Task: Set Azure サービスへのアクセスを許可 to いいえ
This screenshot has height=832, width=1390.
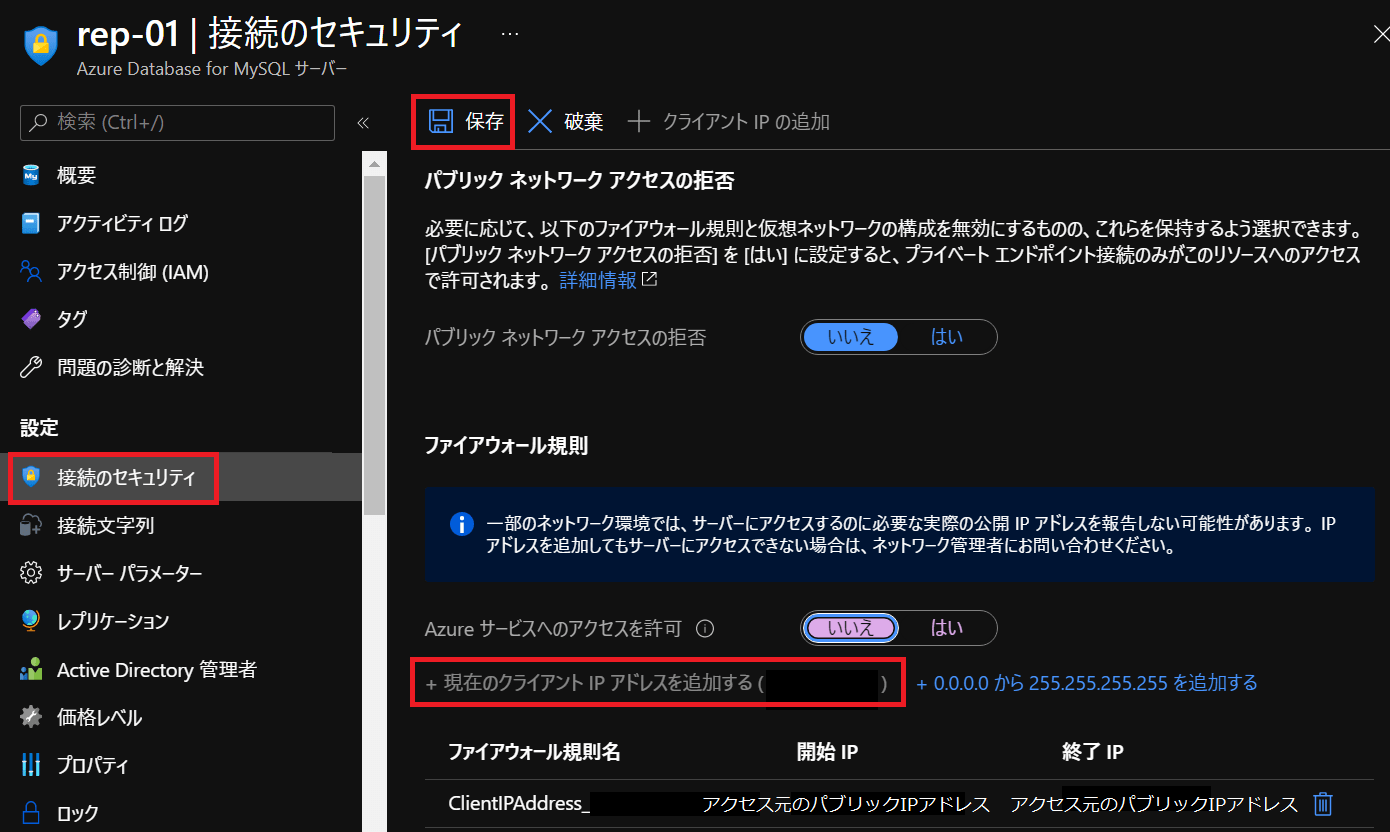Action: (851, 628)
